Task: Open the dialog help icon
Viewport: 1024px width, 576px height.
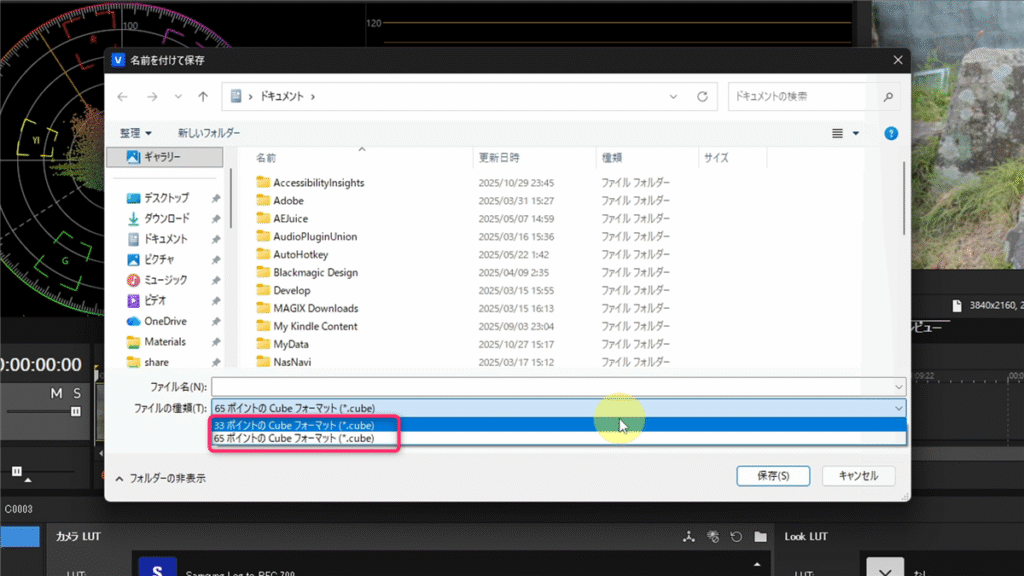Action: [891, 133]
